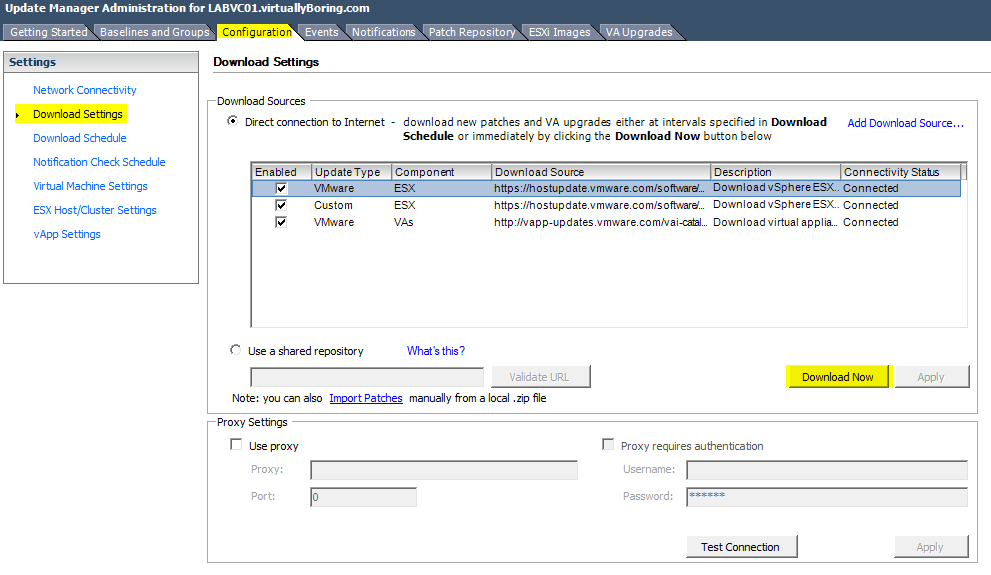Open vApp Settings

[x=67, y=234]
